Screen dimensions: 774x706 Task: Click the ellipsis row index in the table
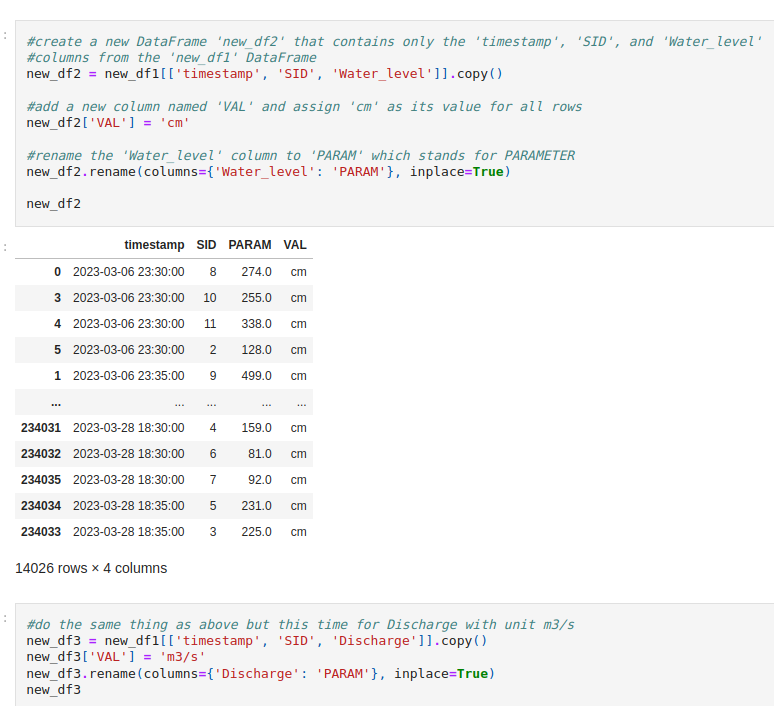coord(56,402)
